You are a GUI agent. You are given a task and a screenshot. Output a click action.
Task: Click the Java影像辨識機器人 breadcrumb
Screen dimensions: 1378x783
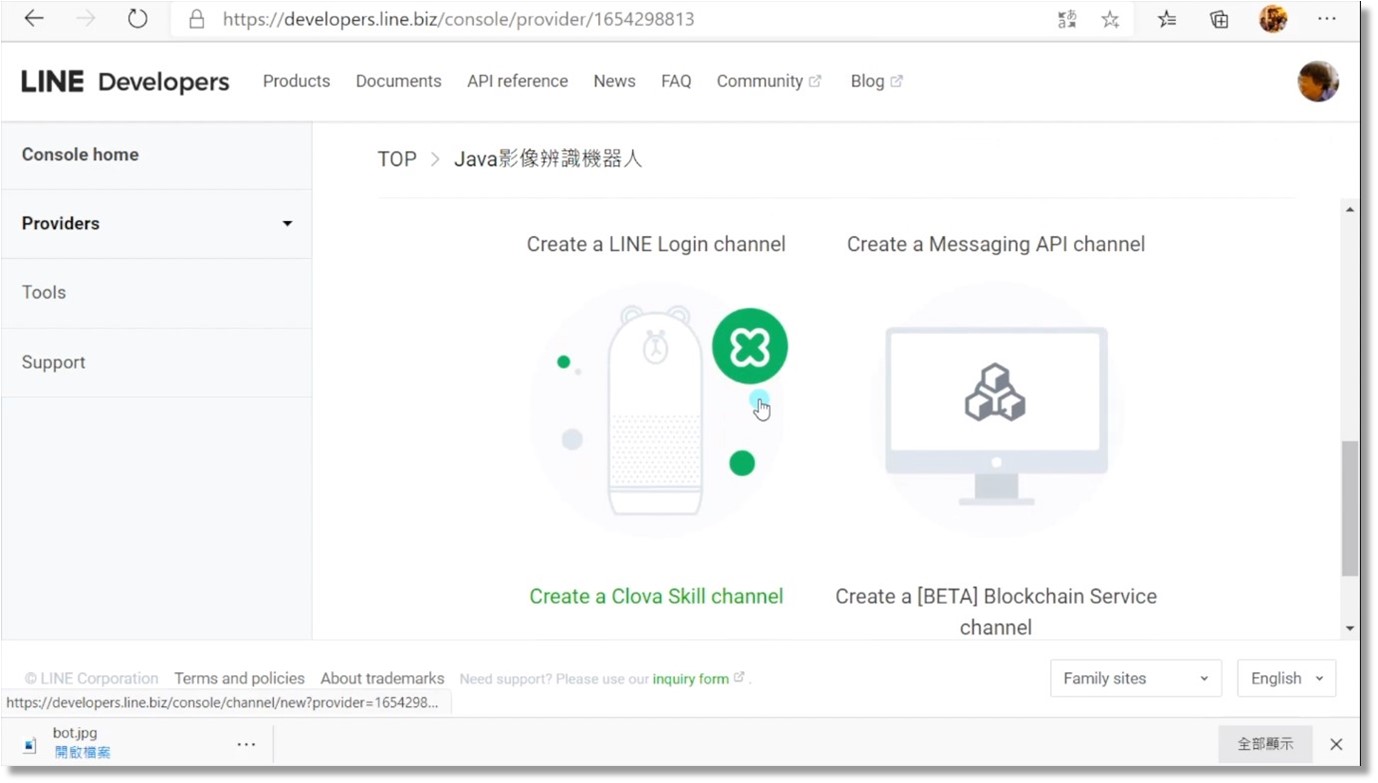[x=548, y=159]
